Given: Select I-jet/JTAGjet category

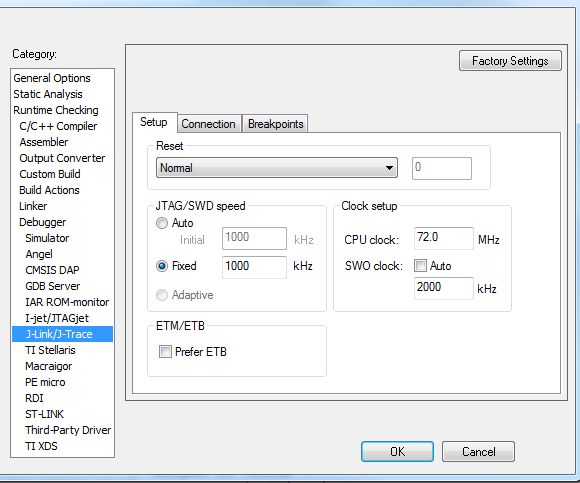Looking at the screenshot, I should pyautogui.click(x=57, y=318).
